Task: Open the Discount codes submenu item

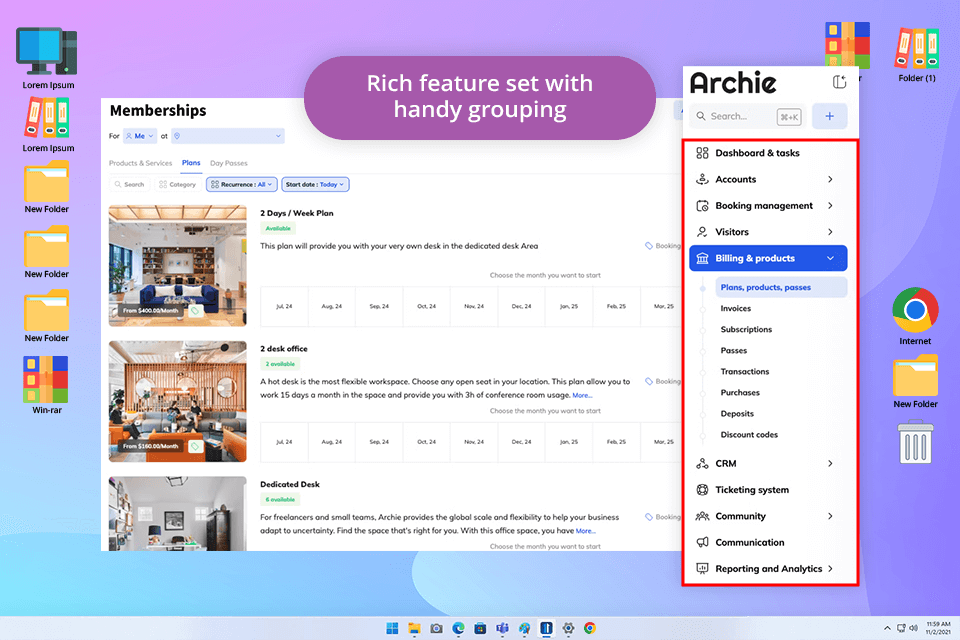Action: 749,435
